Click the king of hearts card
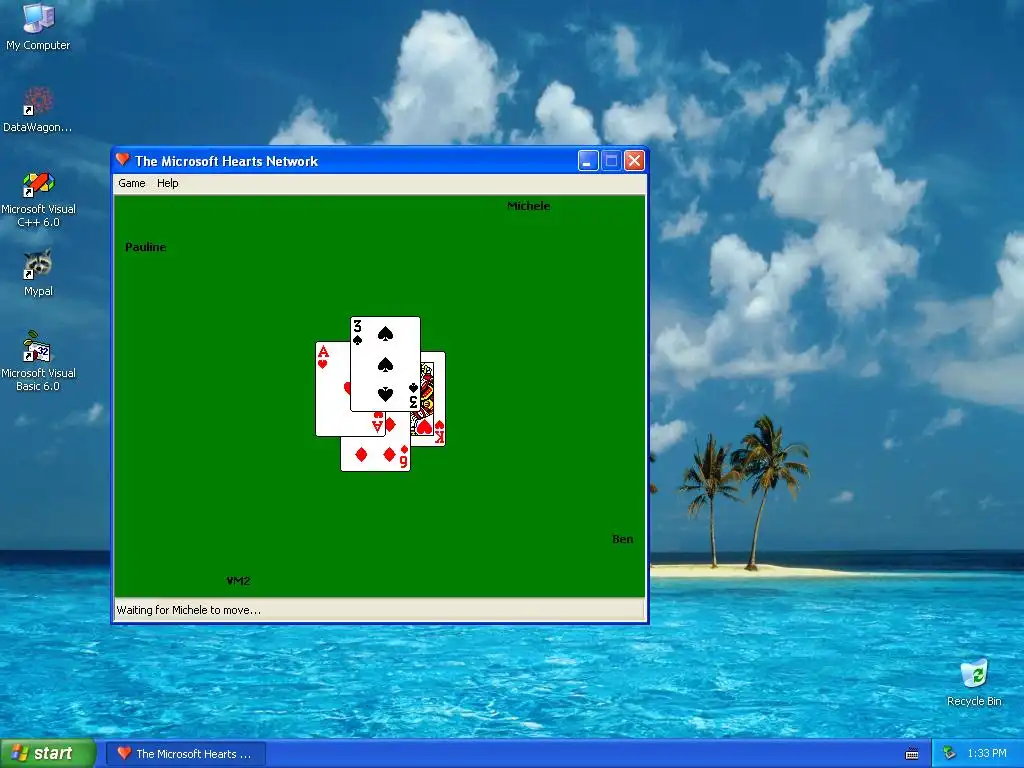1024x768 pixels. (x=434, y=400)
